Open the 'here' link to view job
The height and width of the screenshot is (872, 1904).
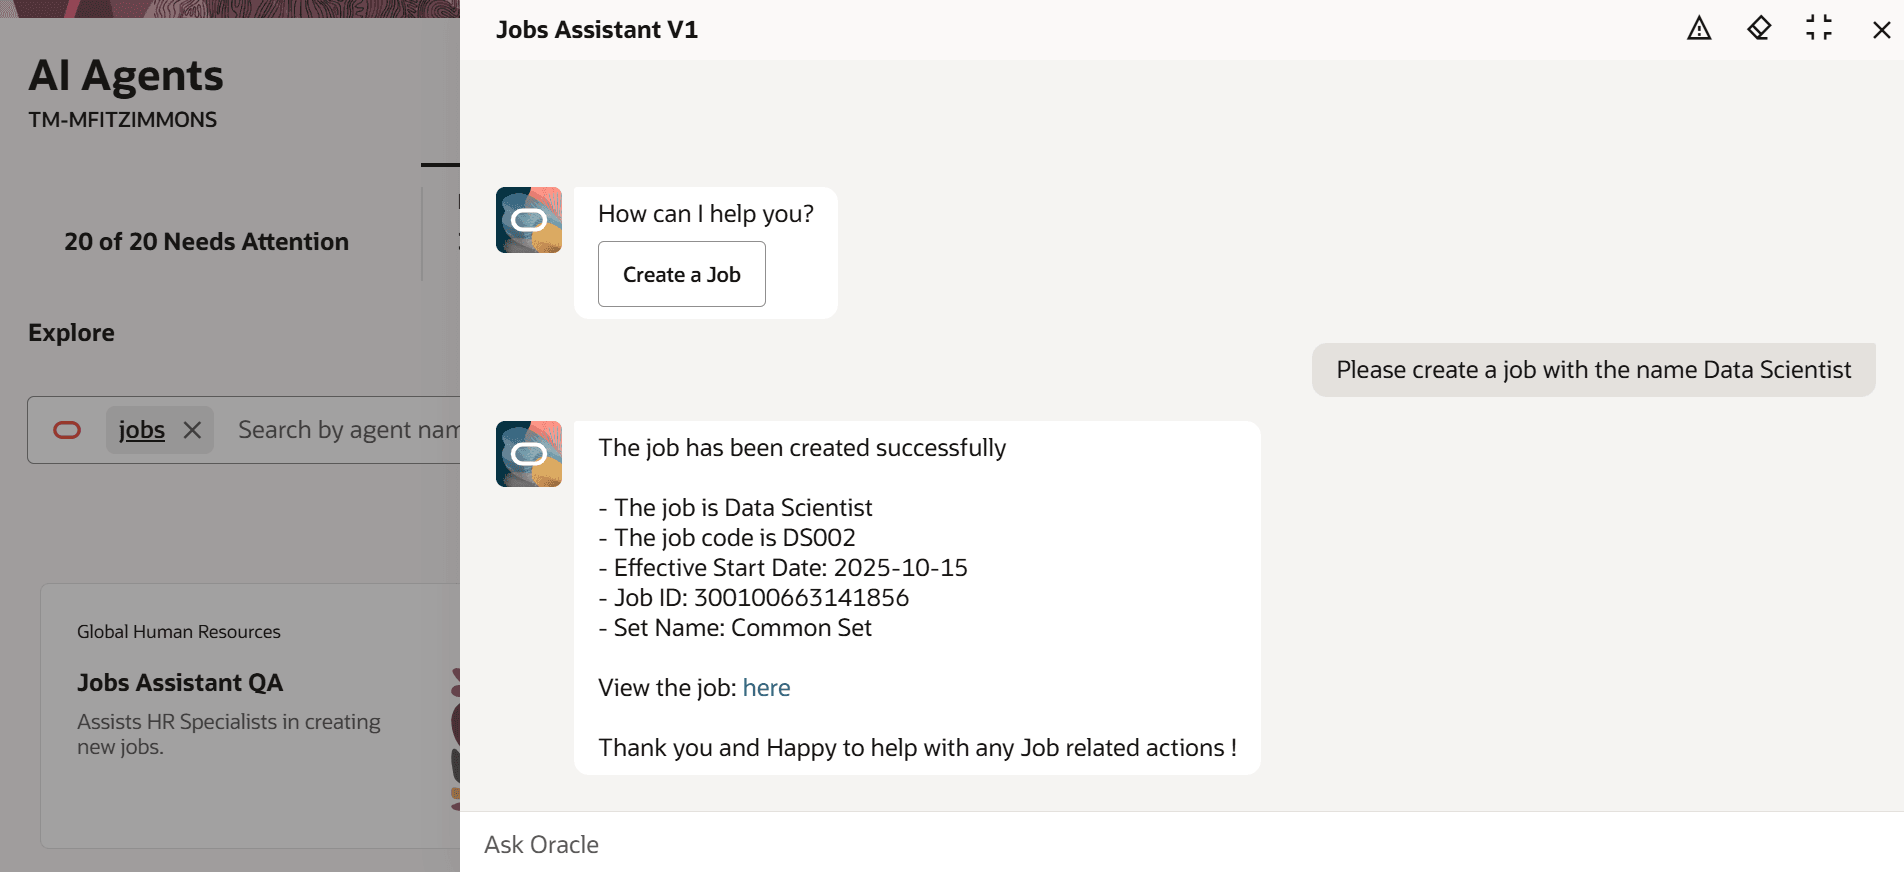point(766,688)
